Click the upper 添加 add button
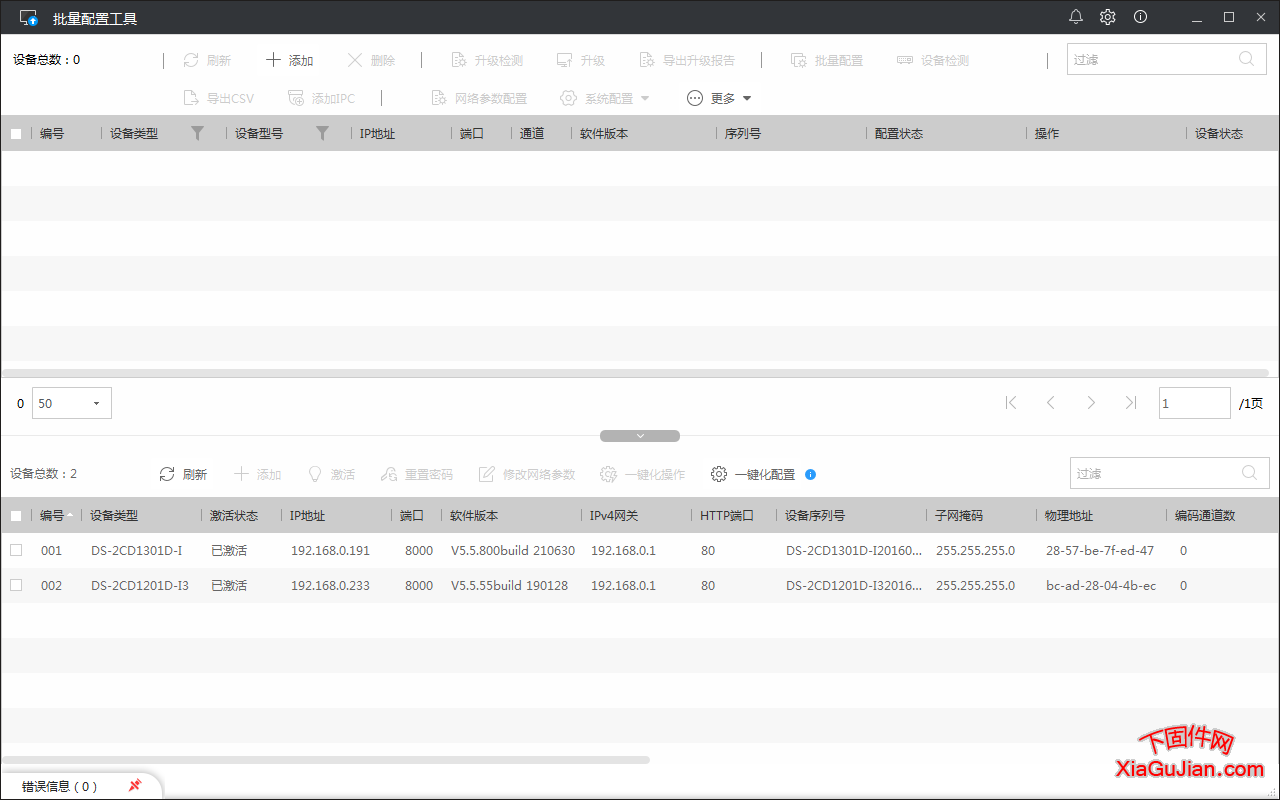1280x800 pixels. (289, 60)
